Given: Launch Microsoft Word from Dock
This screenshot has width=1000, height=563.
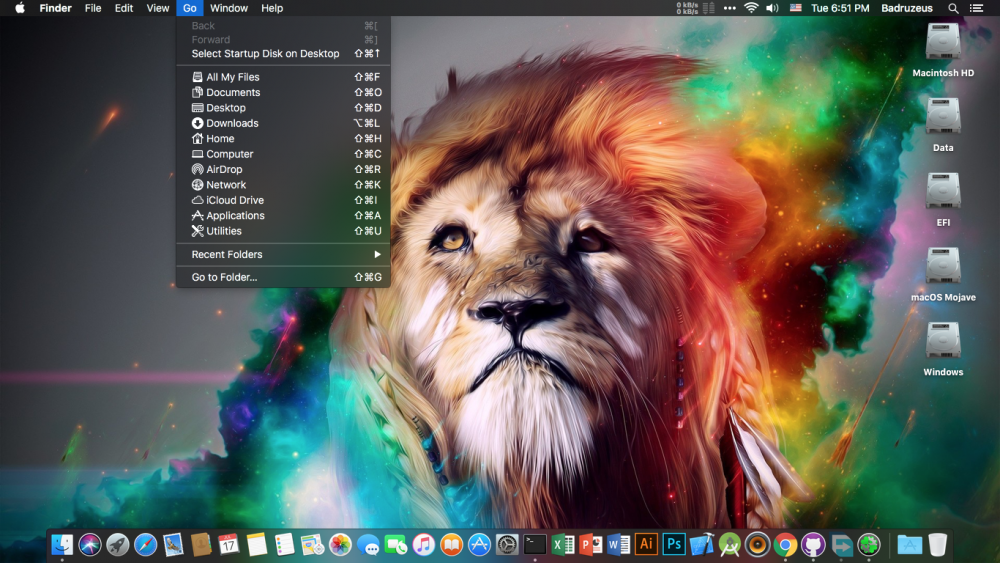Looking at the screenshot, I should 618,545.
